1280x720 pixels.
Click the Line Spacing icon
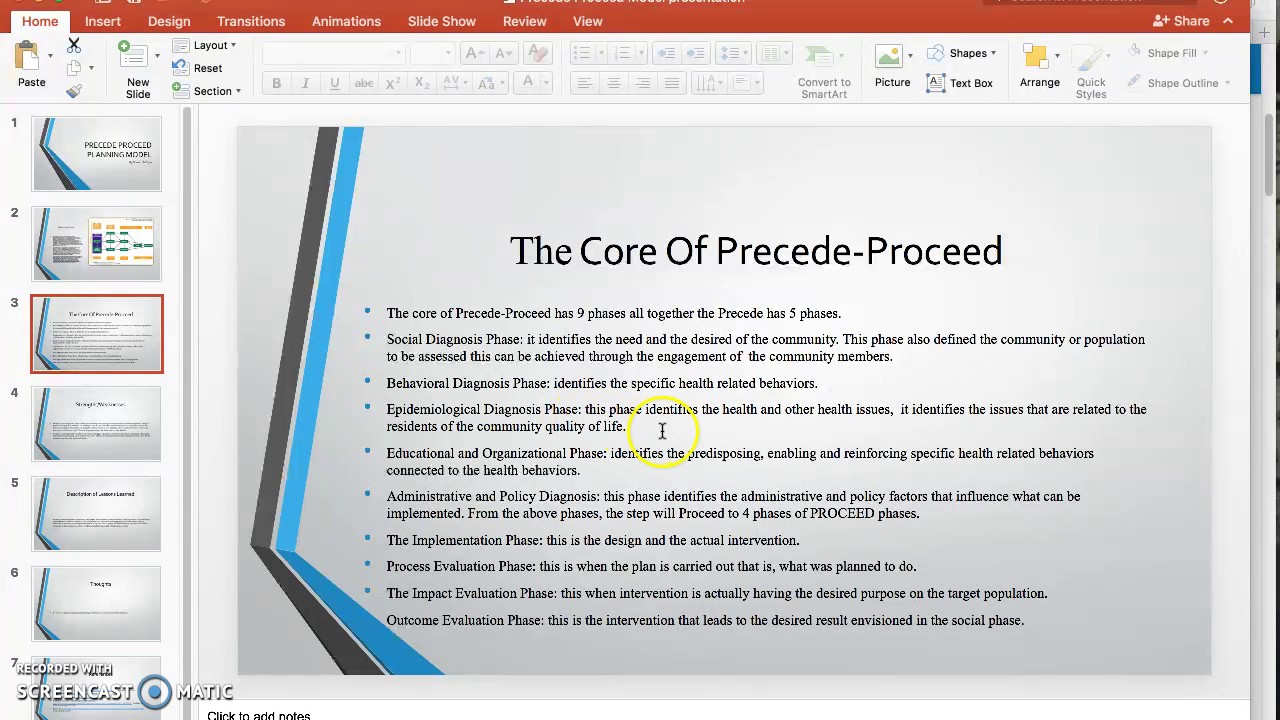pos(732,53)
